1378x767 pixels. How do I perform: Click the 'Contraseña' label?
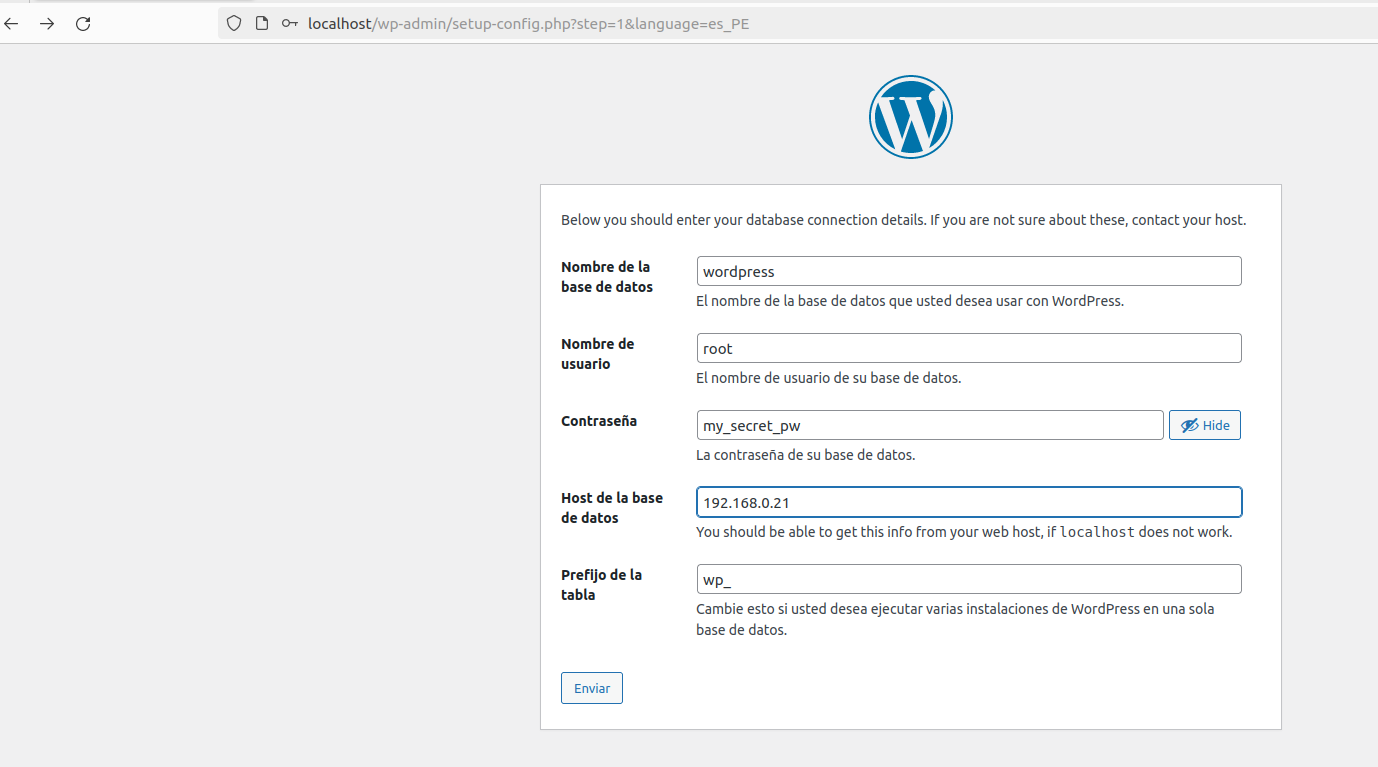[x=599, y=421]
